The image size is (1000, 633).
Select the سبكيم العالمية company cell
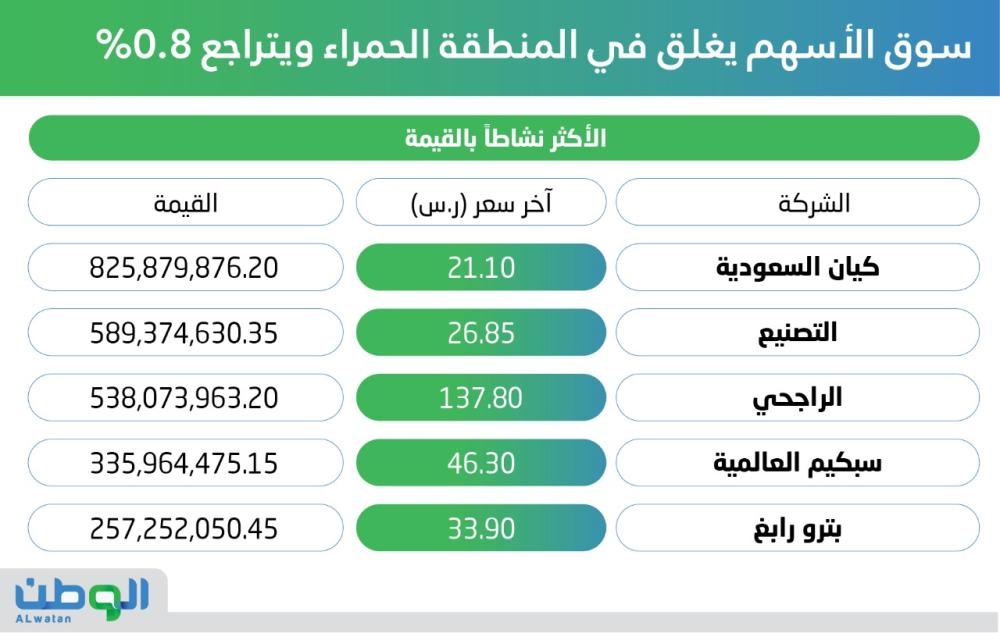(x=797, y=462)
